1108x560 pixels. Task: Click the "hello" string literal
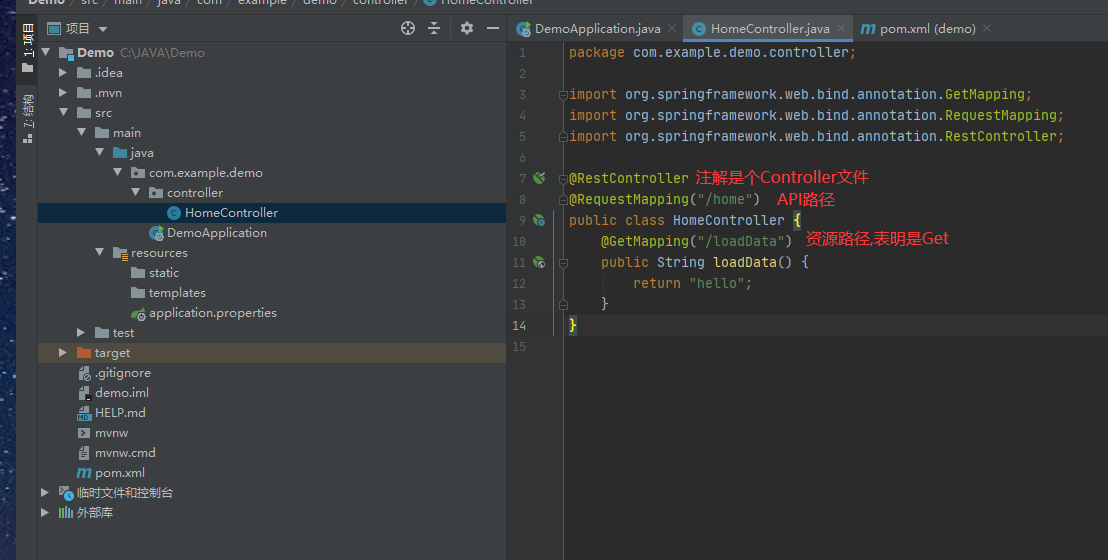tap(717, 283)
